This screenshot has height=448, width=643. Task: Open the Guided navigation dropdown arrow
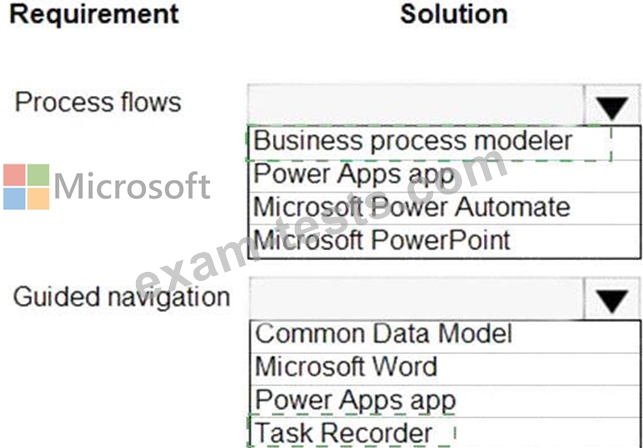(609, 301)
